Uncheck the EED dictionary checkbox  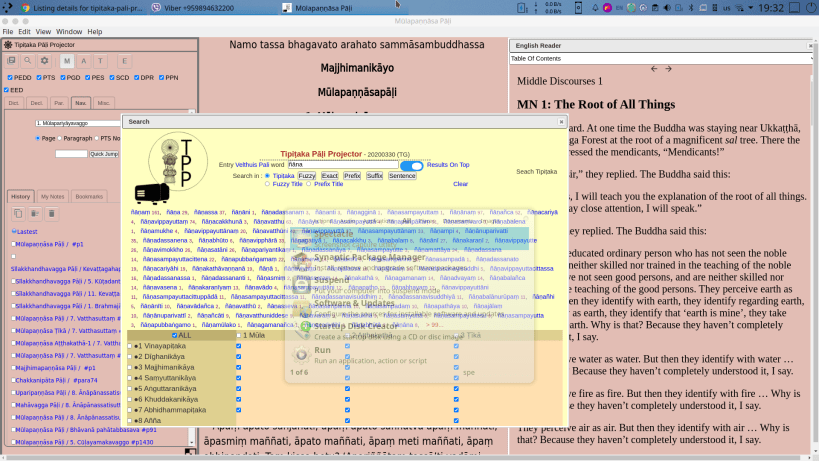(x=6, y=90)
